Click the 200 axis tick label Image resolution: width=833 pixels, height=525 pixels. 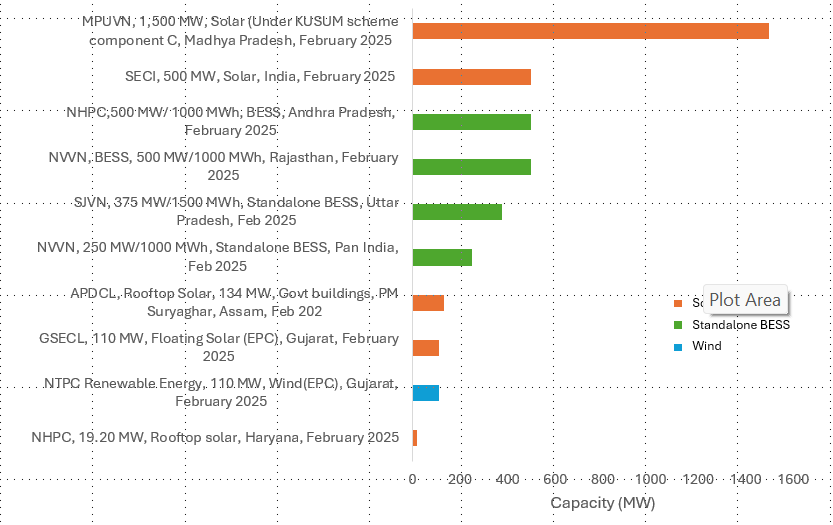[460, 479]
